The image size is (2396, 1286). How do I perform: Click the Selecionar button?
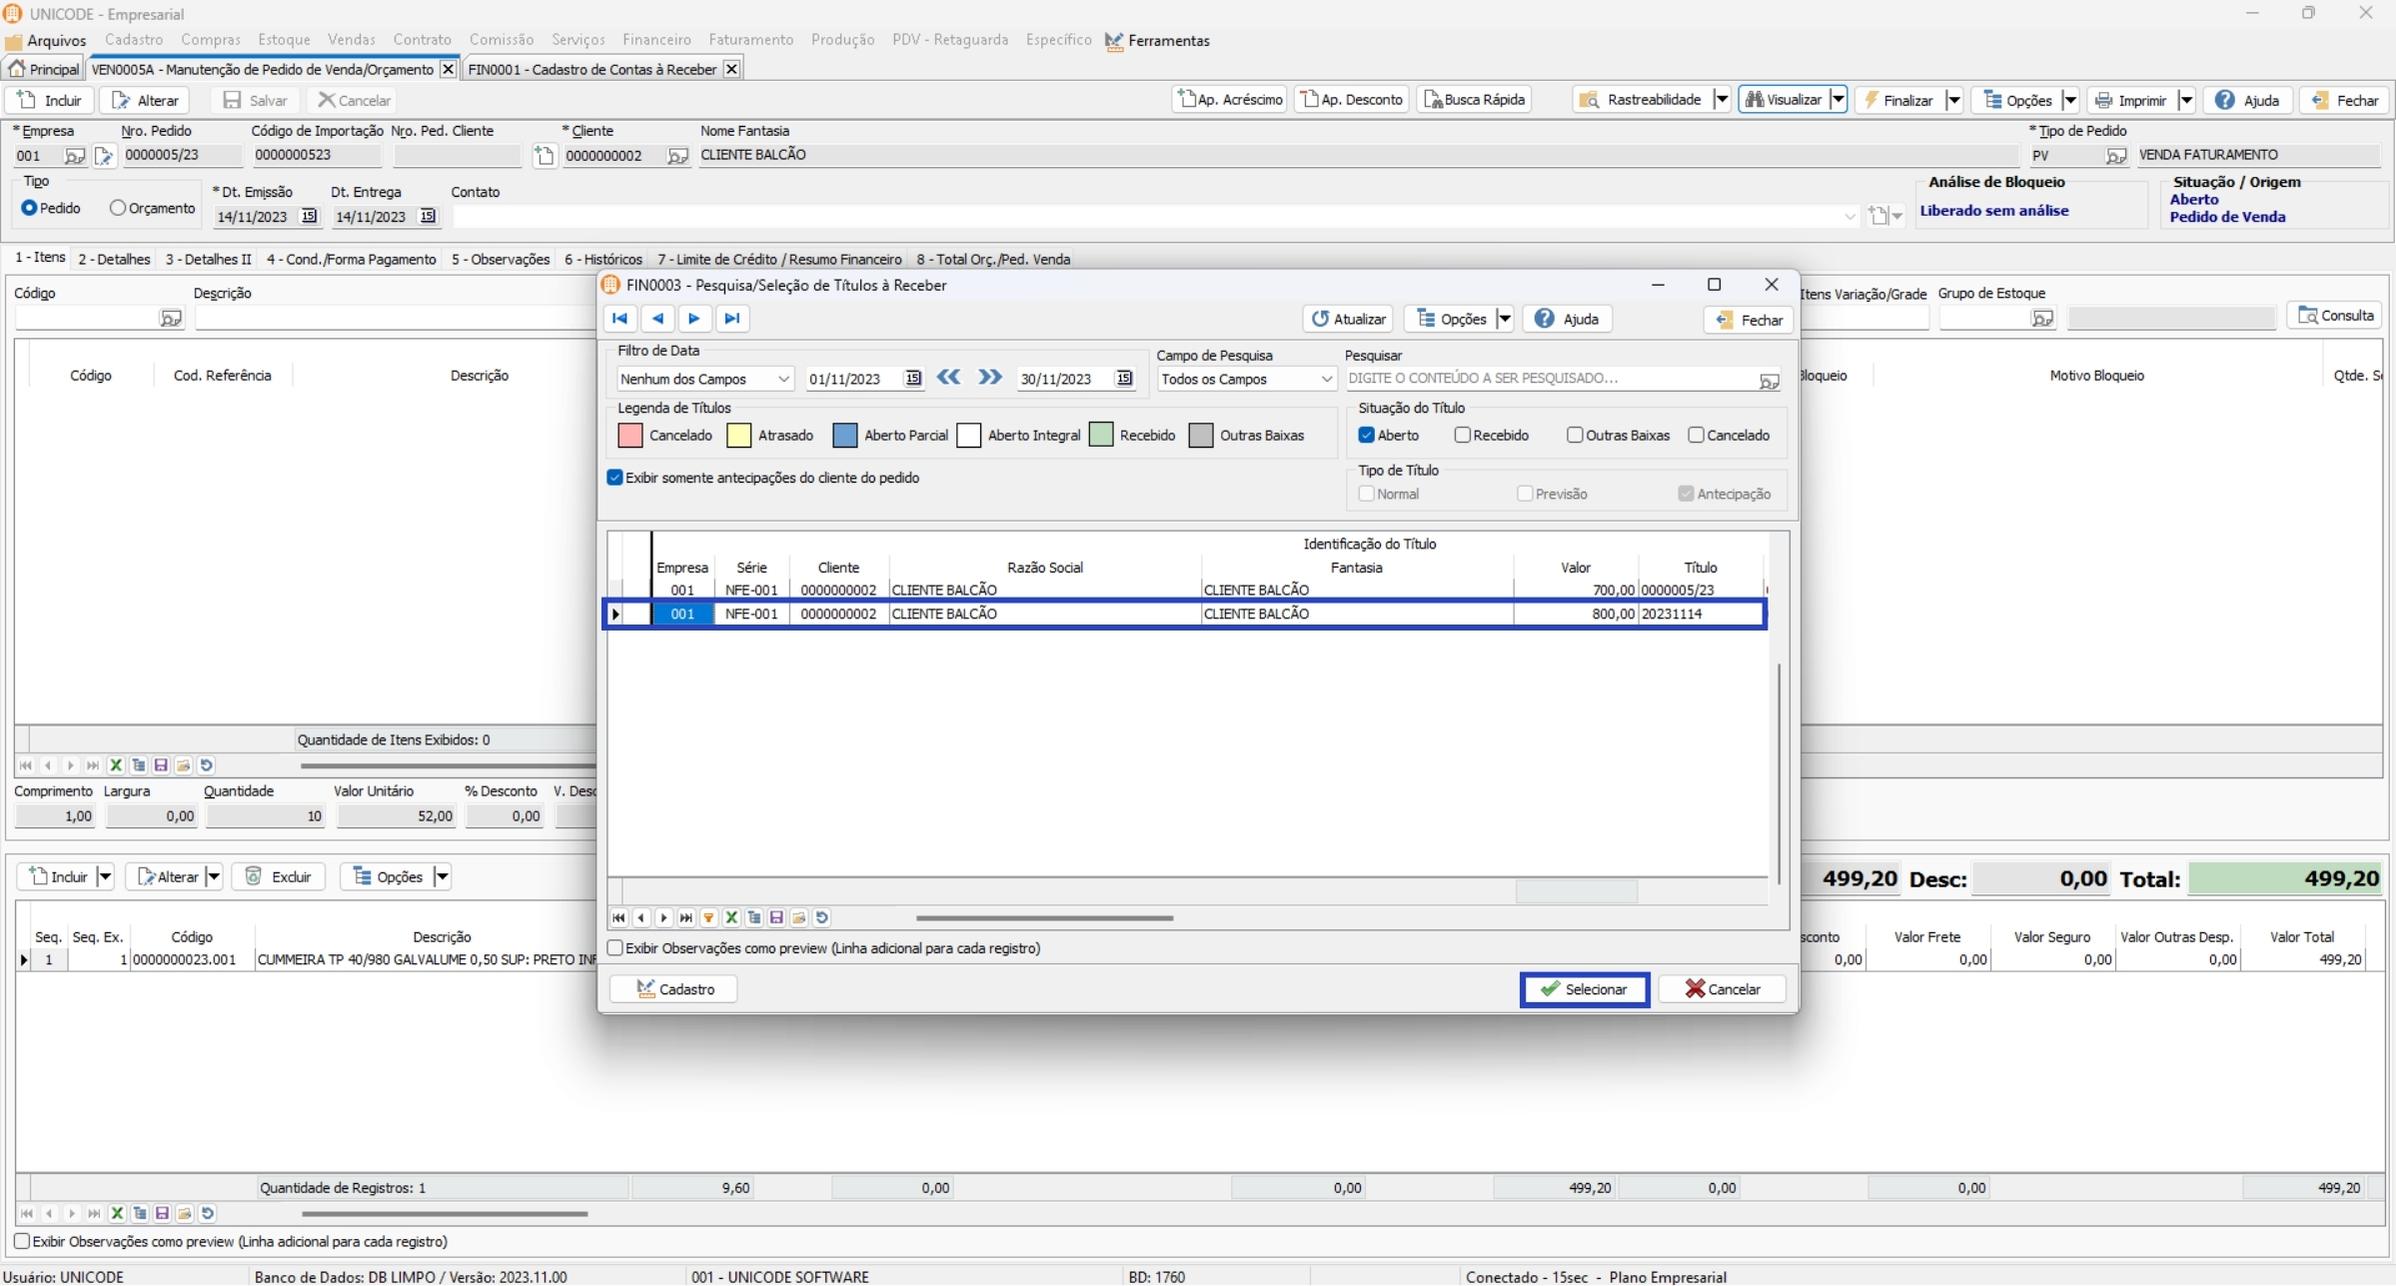pyautogui.click(x=1584, y=989)
